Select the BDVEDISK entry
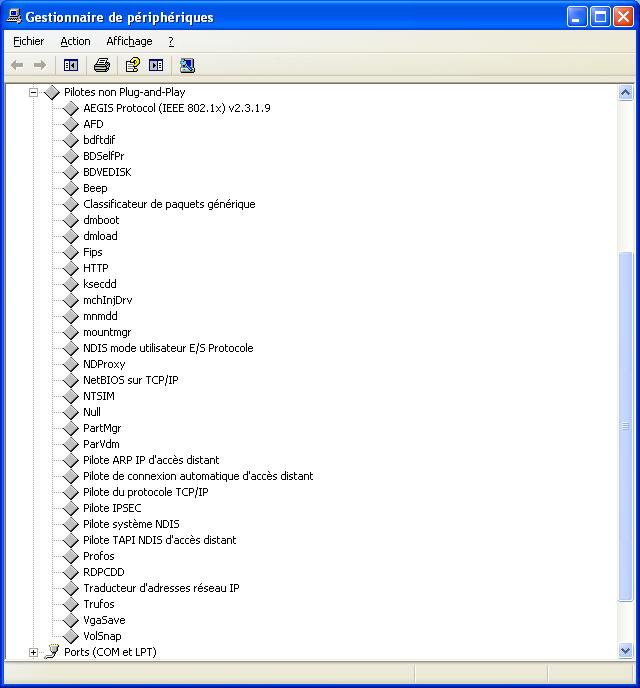This screenshot has height=688, width=640. [x=107, y=172]
